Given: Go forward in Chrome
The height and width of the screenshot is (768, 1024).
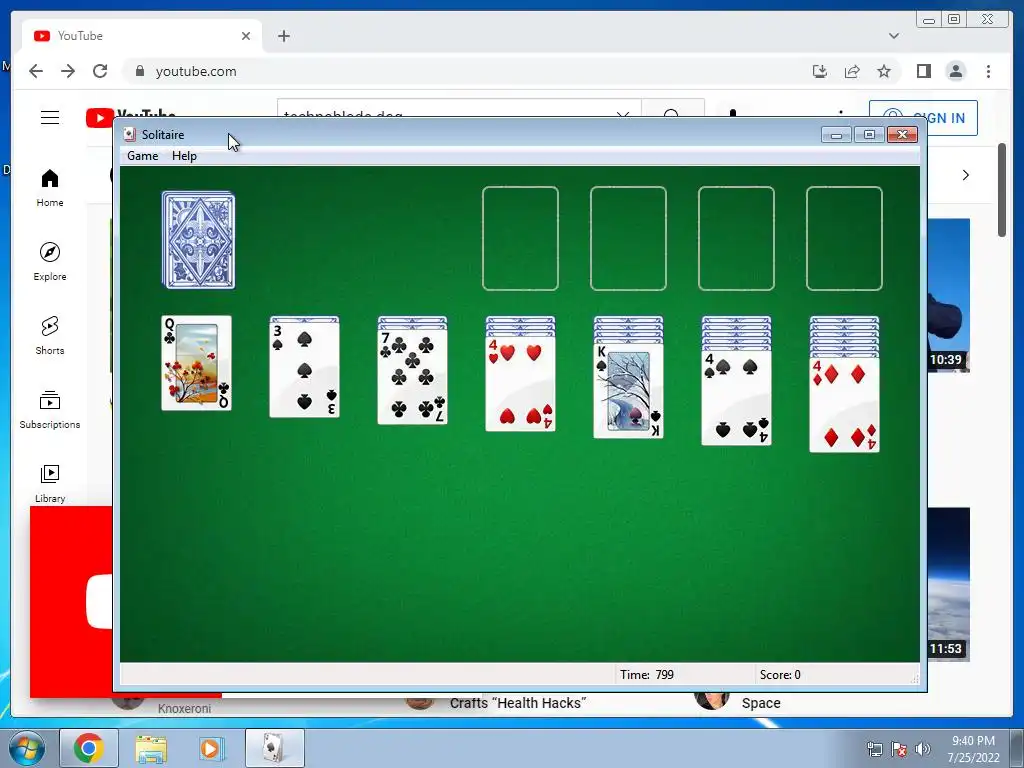Looking at the screenshot, I should point(68,71).
